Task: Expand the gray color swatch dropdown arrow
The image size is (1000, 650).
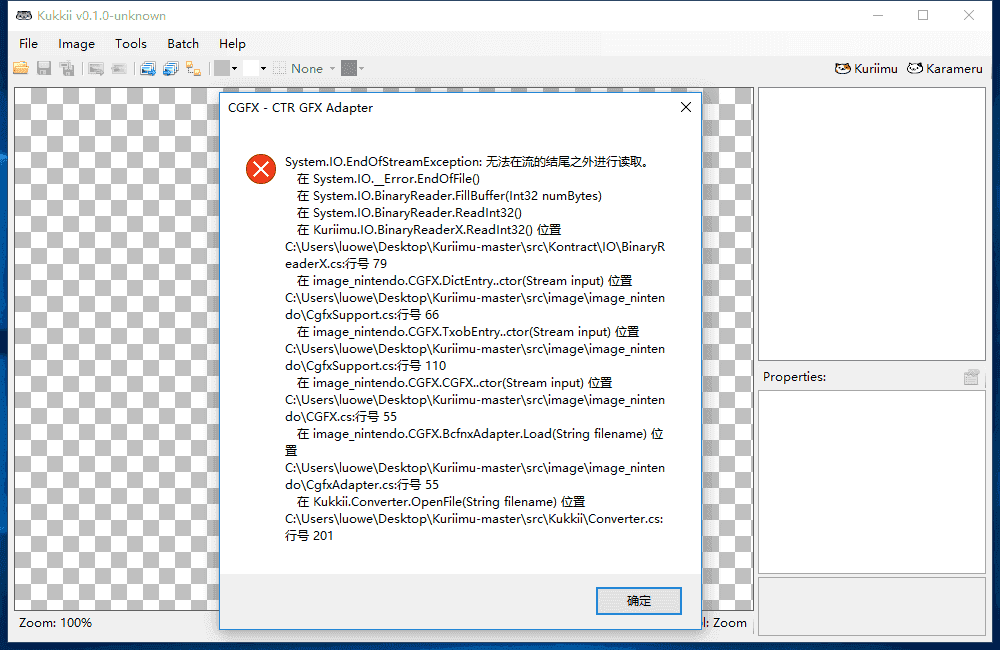Action: point(235,68)
